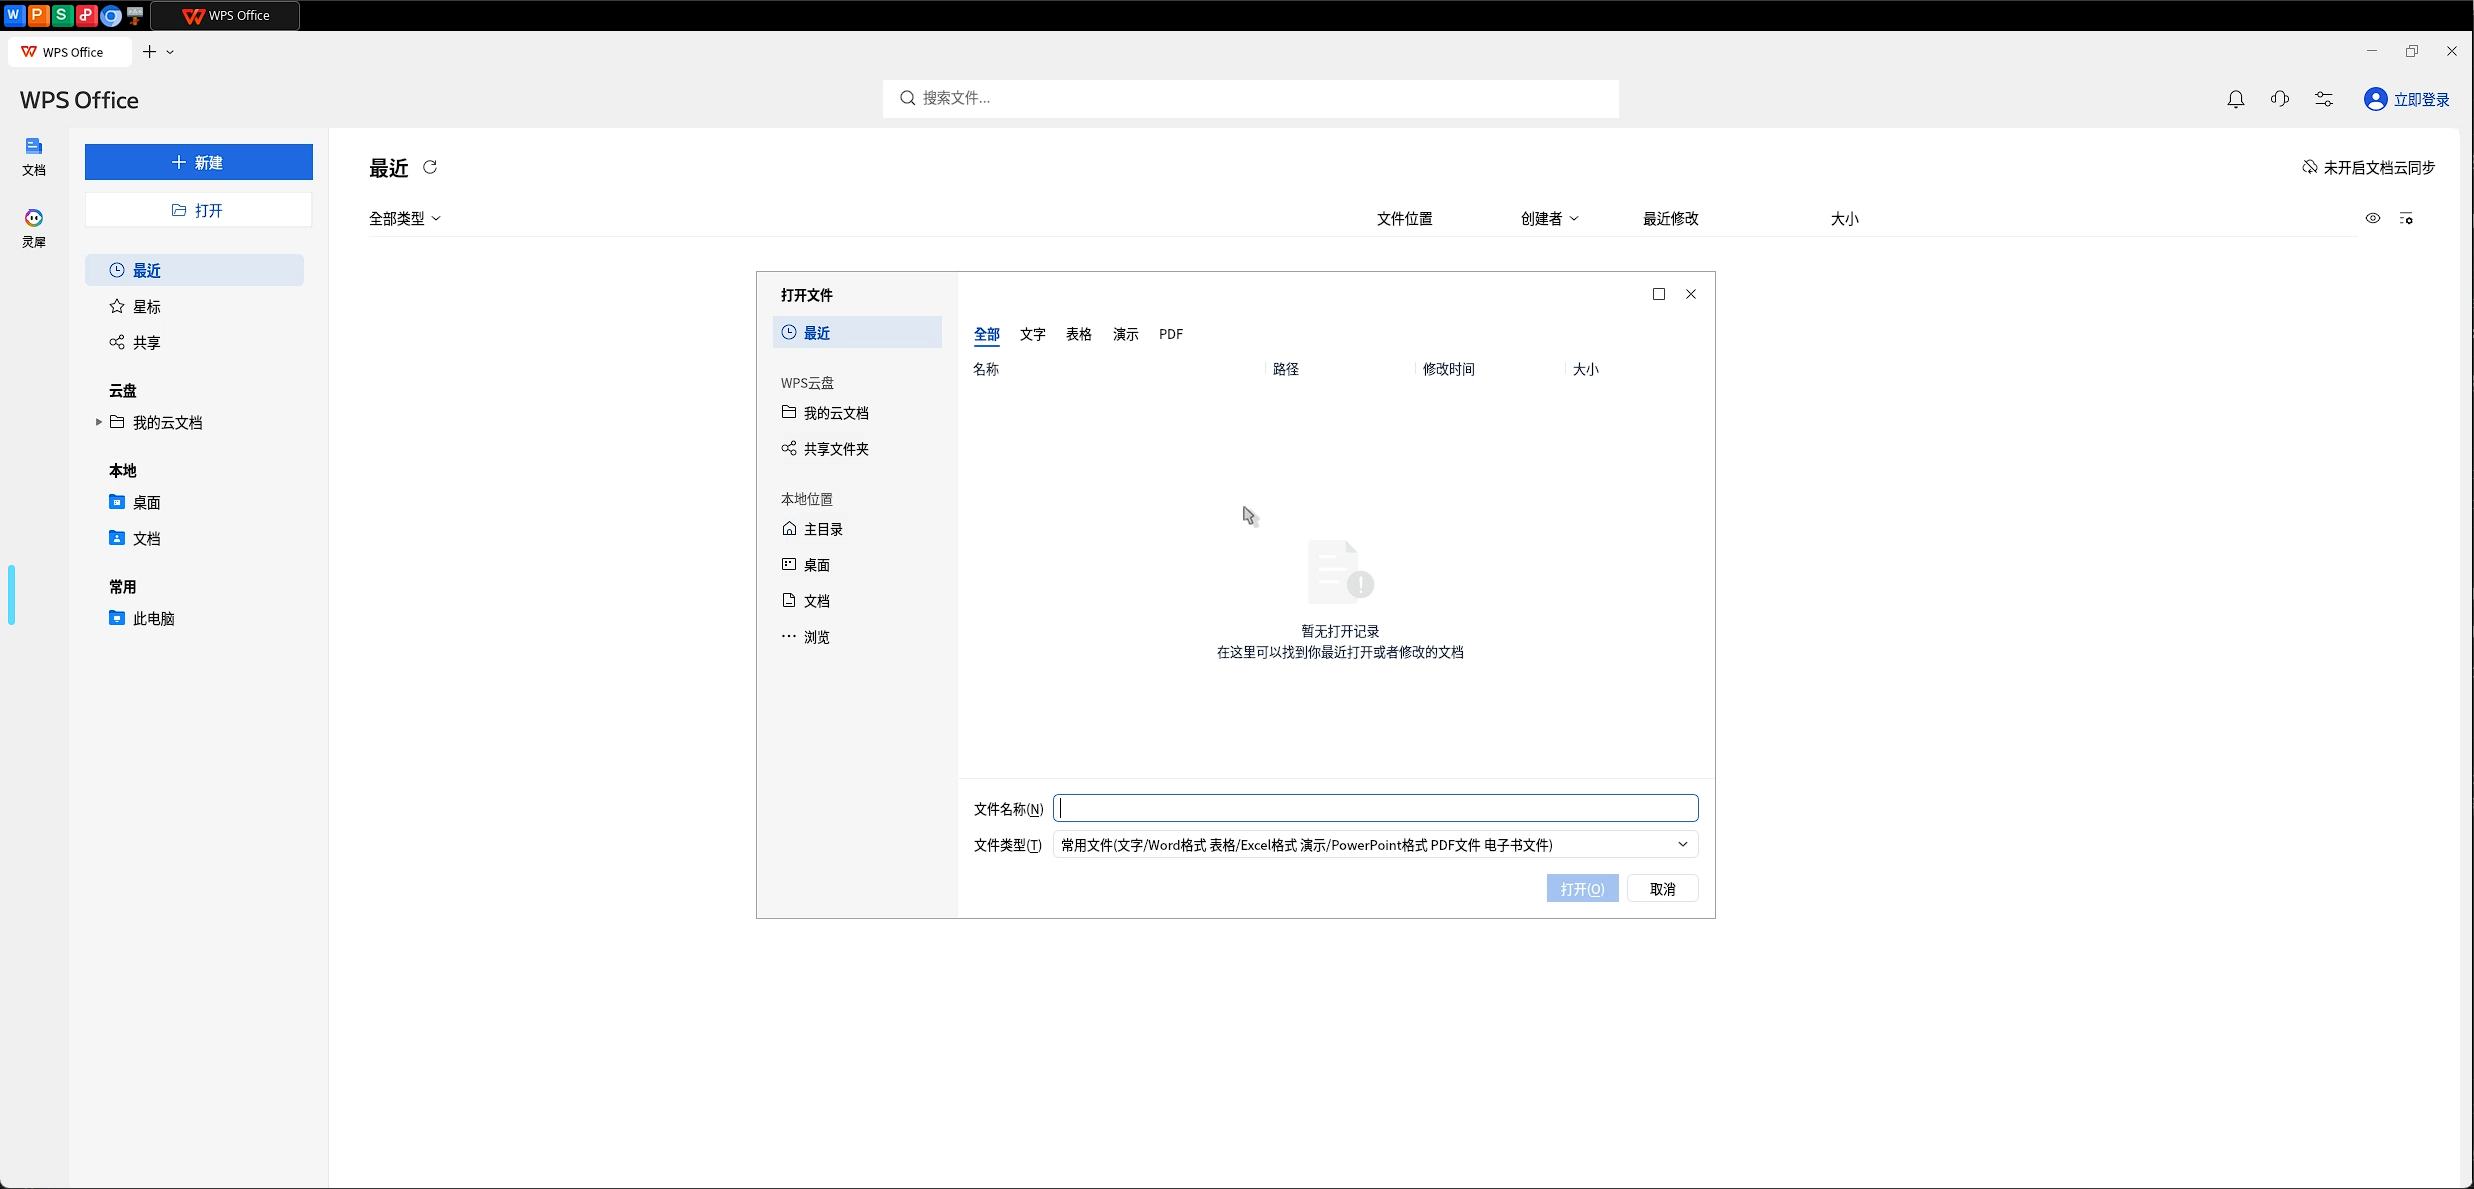This screenshot has height=1189, width=2474.
Task: Switch to the 全部 tab in dialog
Action: pos(986,334)
